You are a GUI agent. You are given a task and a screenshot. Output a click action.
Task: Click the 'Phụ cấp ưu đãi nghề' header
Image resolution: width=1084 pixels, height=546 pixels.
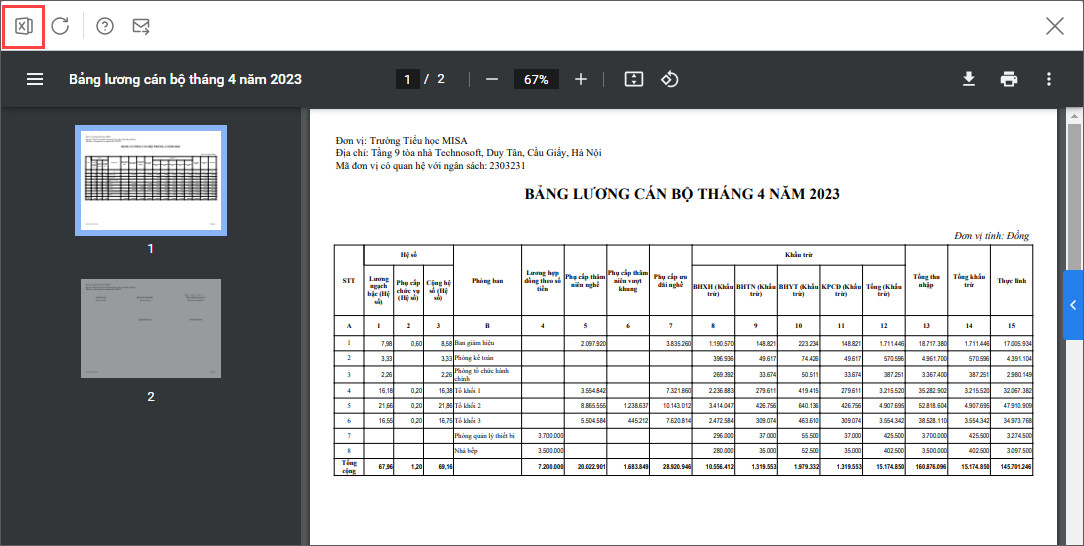[x=671, y=281]
